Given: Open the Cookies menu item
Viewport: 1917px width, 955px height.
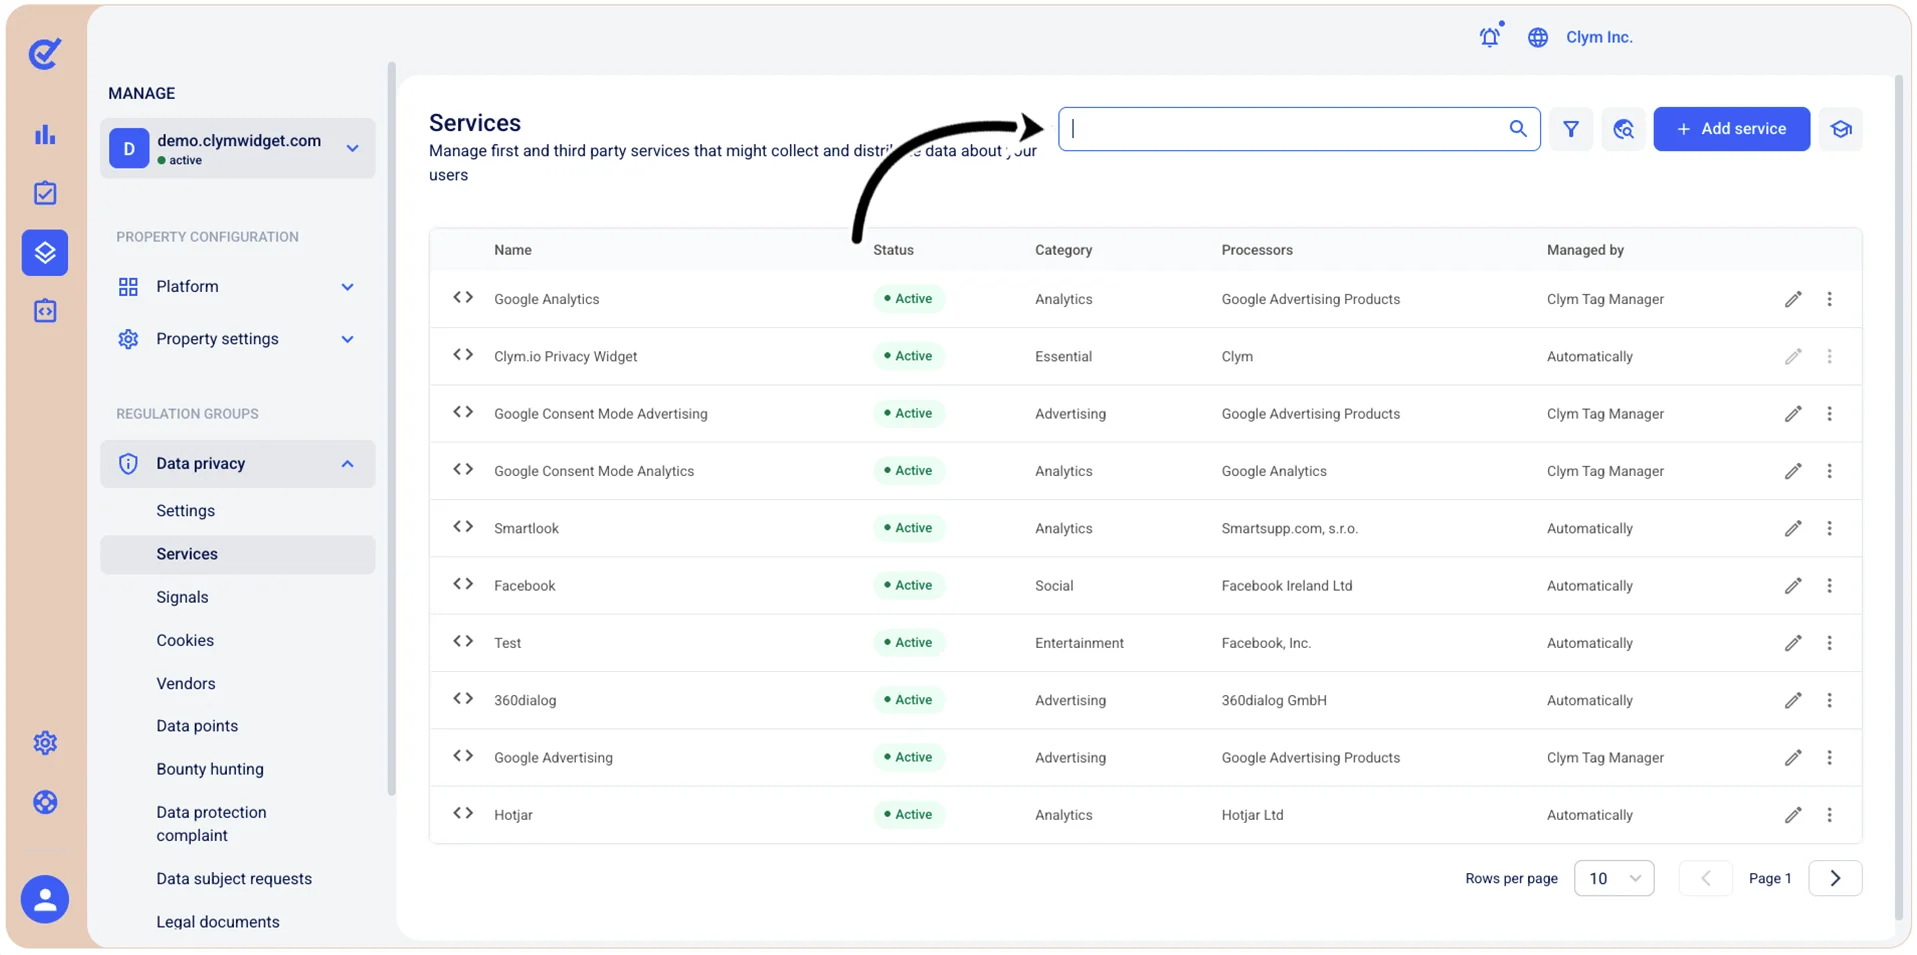Looking at the screenshot, I should pyautogui.click(x=185, y=640).
